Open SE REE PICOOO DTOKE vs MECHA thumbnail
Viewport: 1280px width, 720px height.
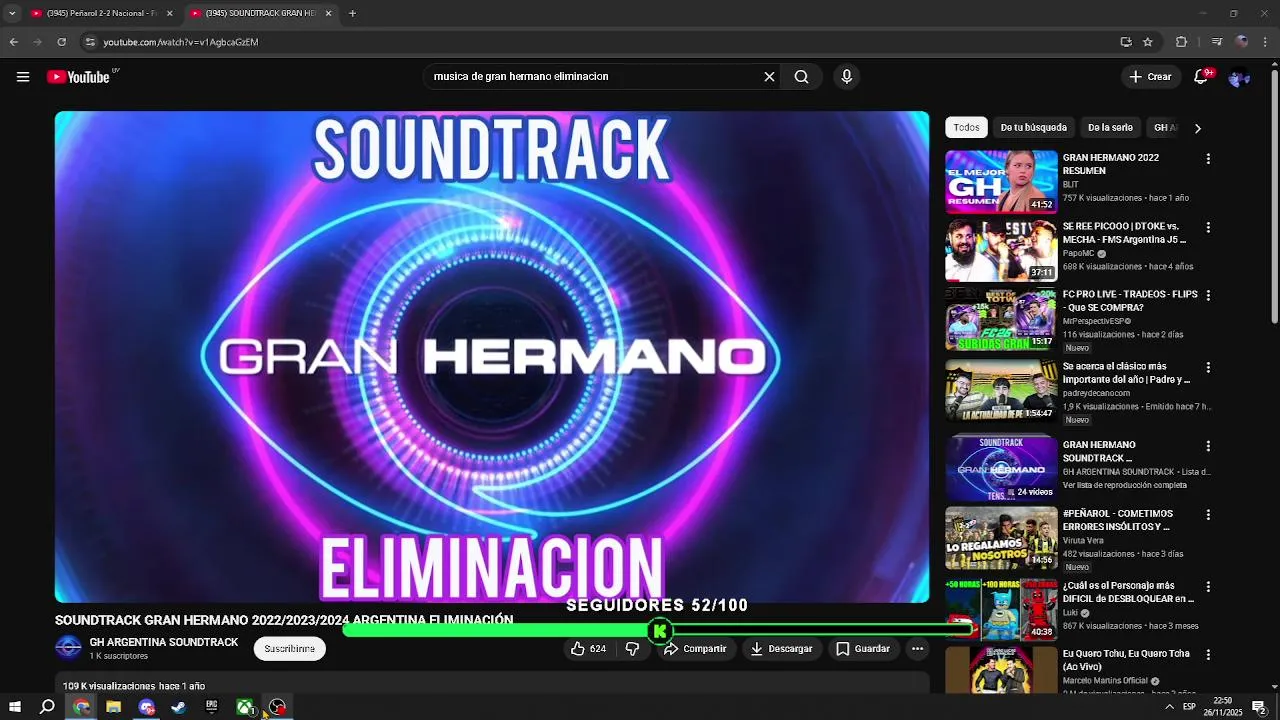[1001, 250]
